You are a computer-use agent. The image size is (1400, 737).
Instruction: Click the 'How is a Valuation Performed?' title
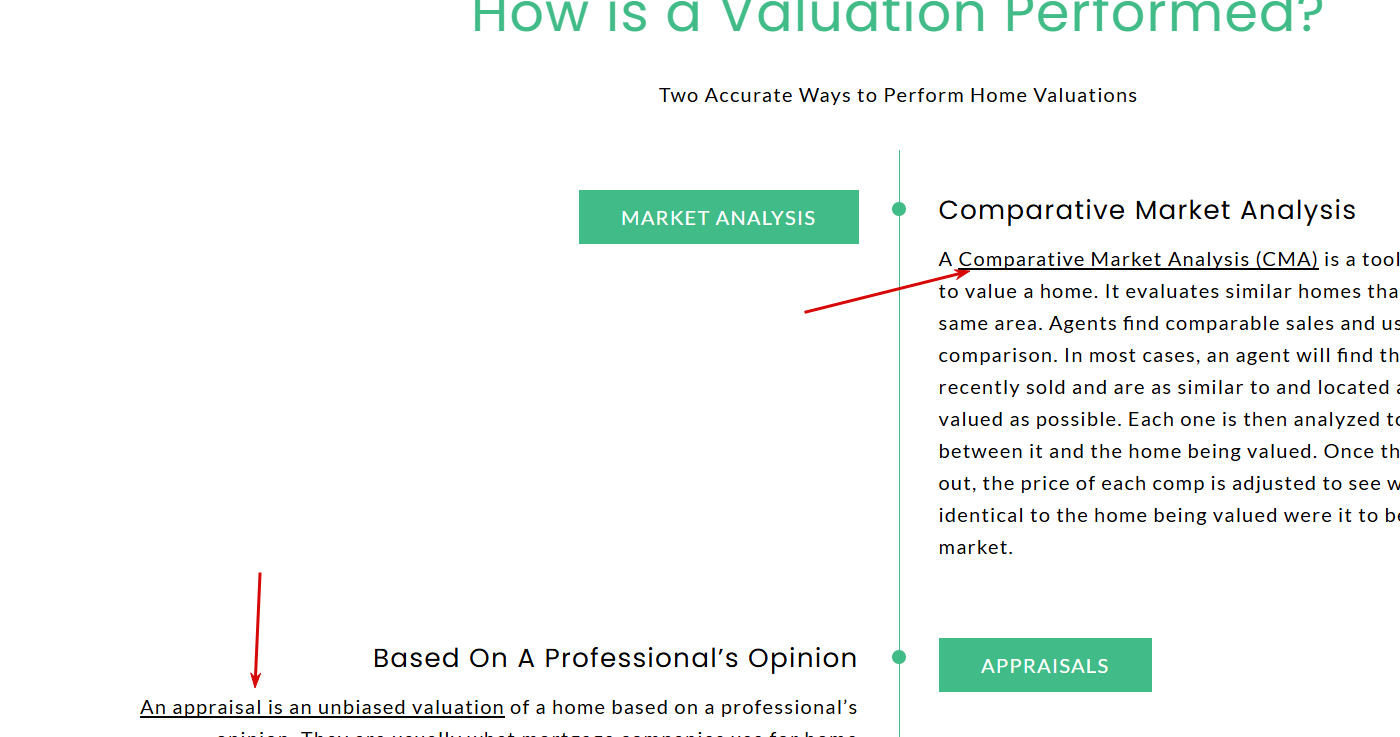(x=898, y=17)
